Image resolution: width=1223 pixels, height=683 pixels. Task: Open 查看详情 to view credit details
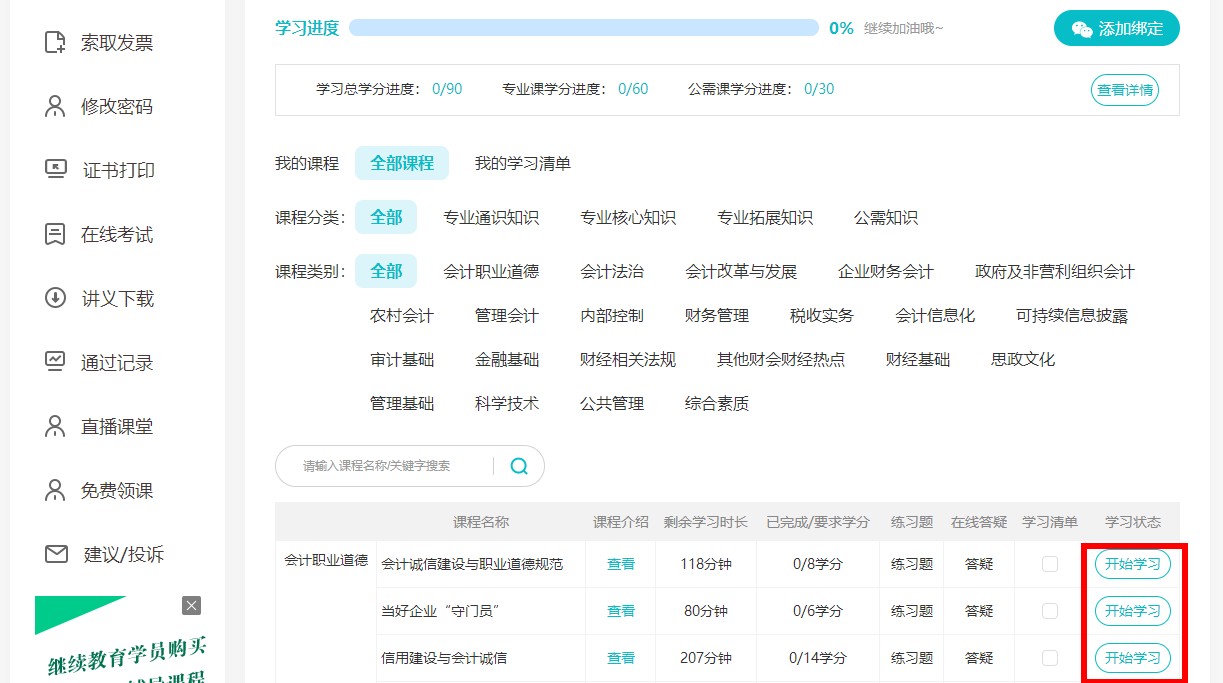click(1124, 89)
